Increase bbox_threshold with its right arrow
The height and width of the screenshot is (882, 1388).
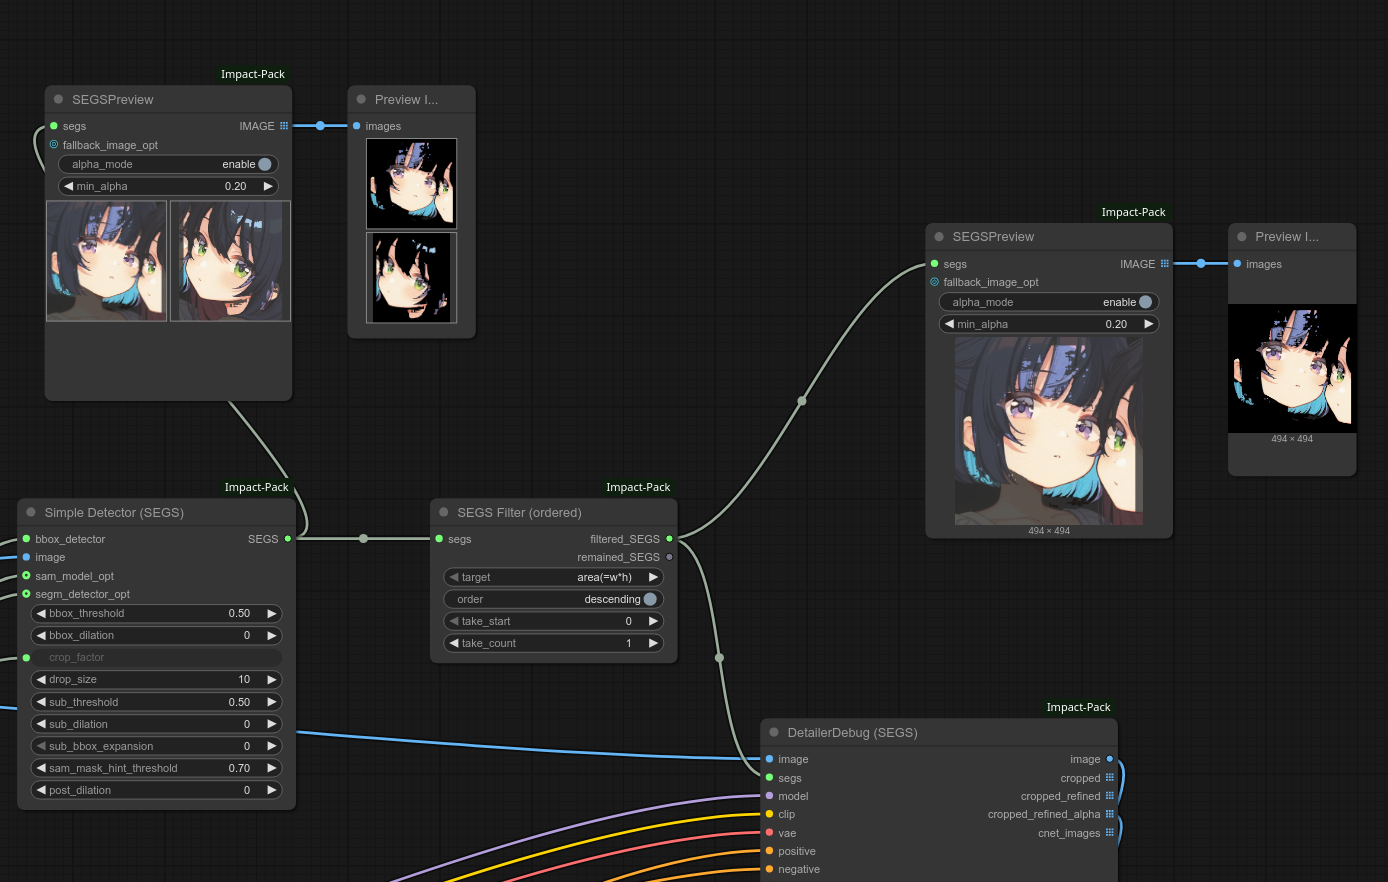tap(271, 613)
